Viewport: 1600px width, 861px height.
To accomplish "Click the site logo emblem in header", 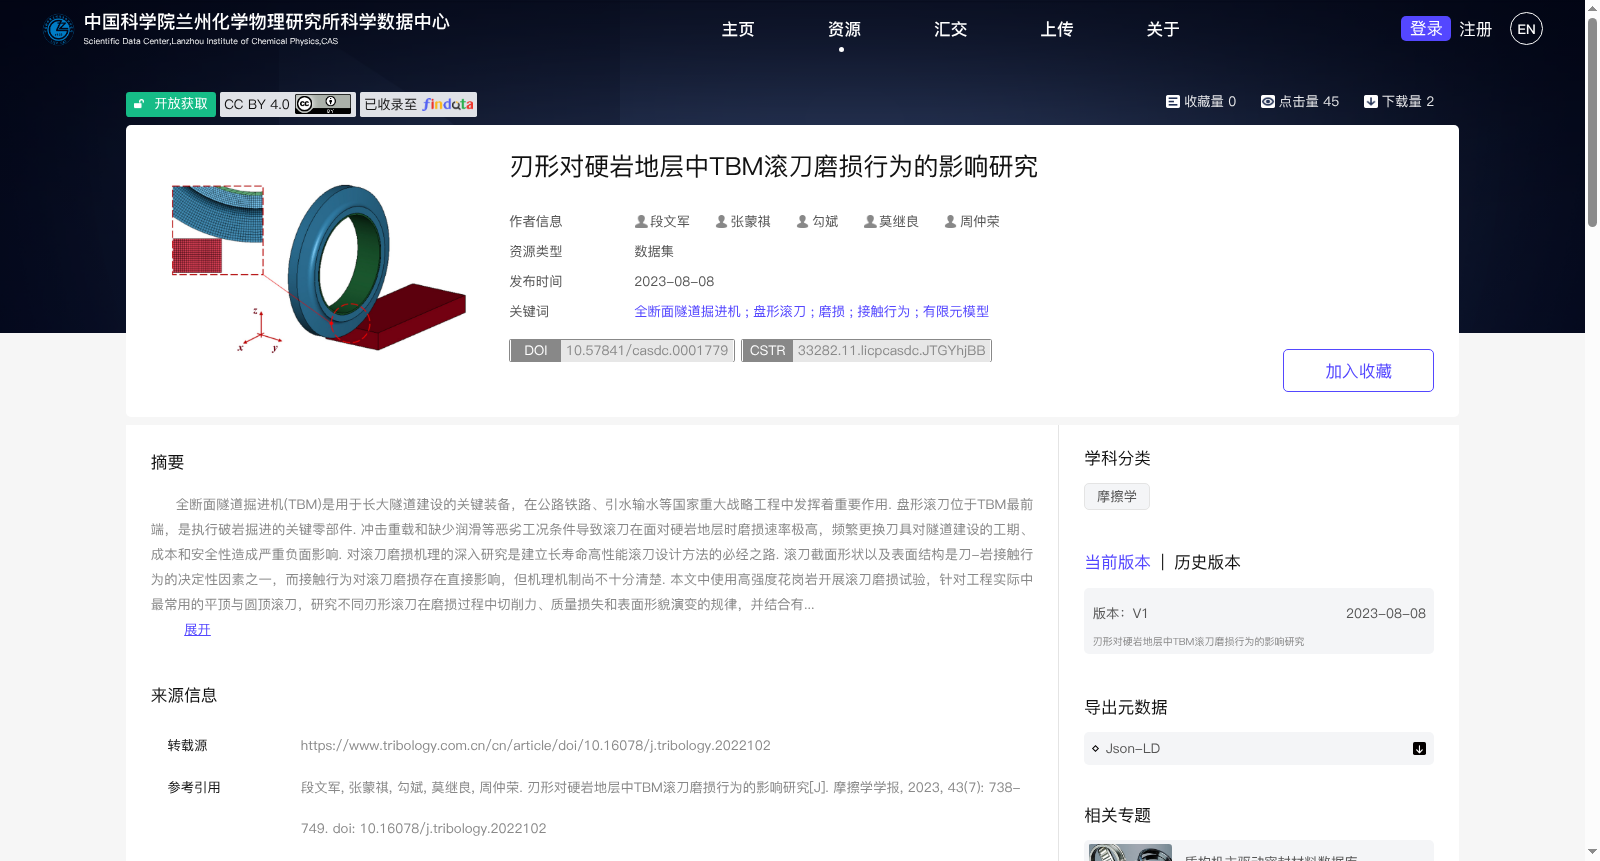I will pyautogui.click(x=58, y=30).
